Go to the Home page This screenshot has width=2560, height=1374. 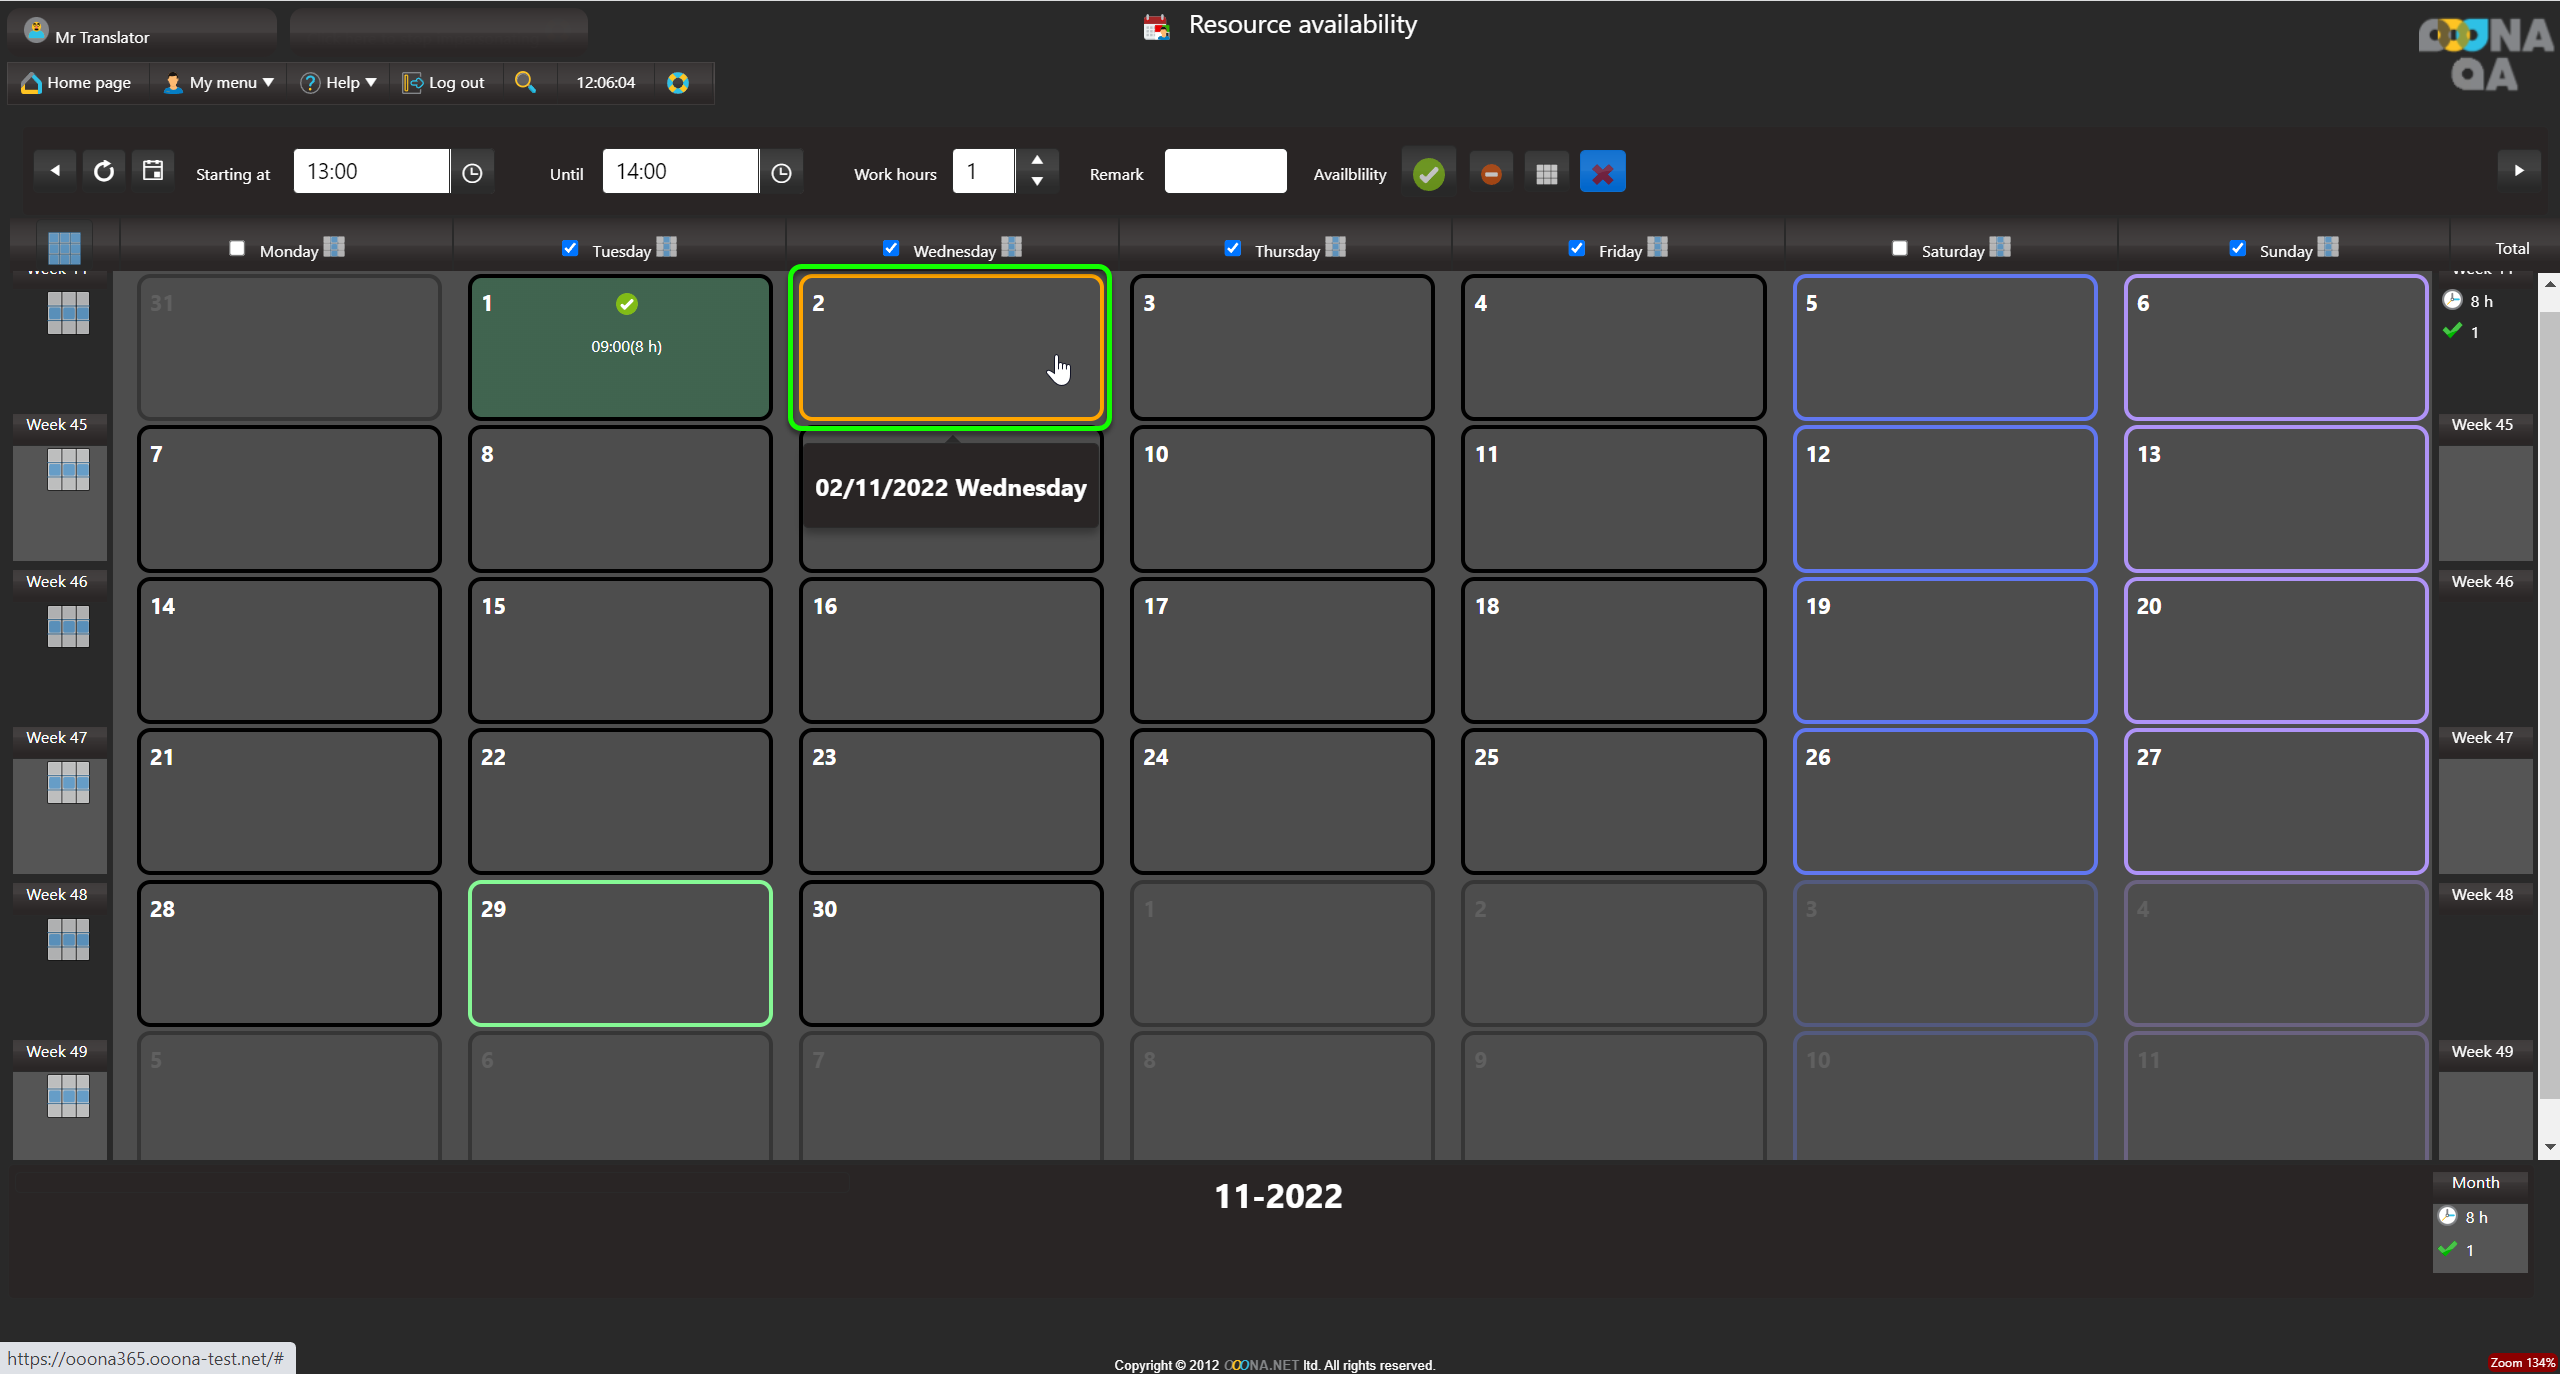(x=76, y=82)
